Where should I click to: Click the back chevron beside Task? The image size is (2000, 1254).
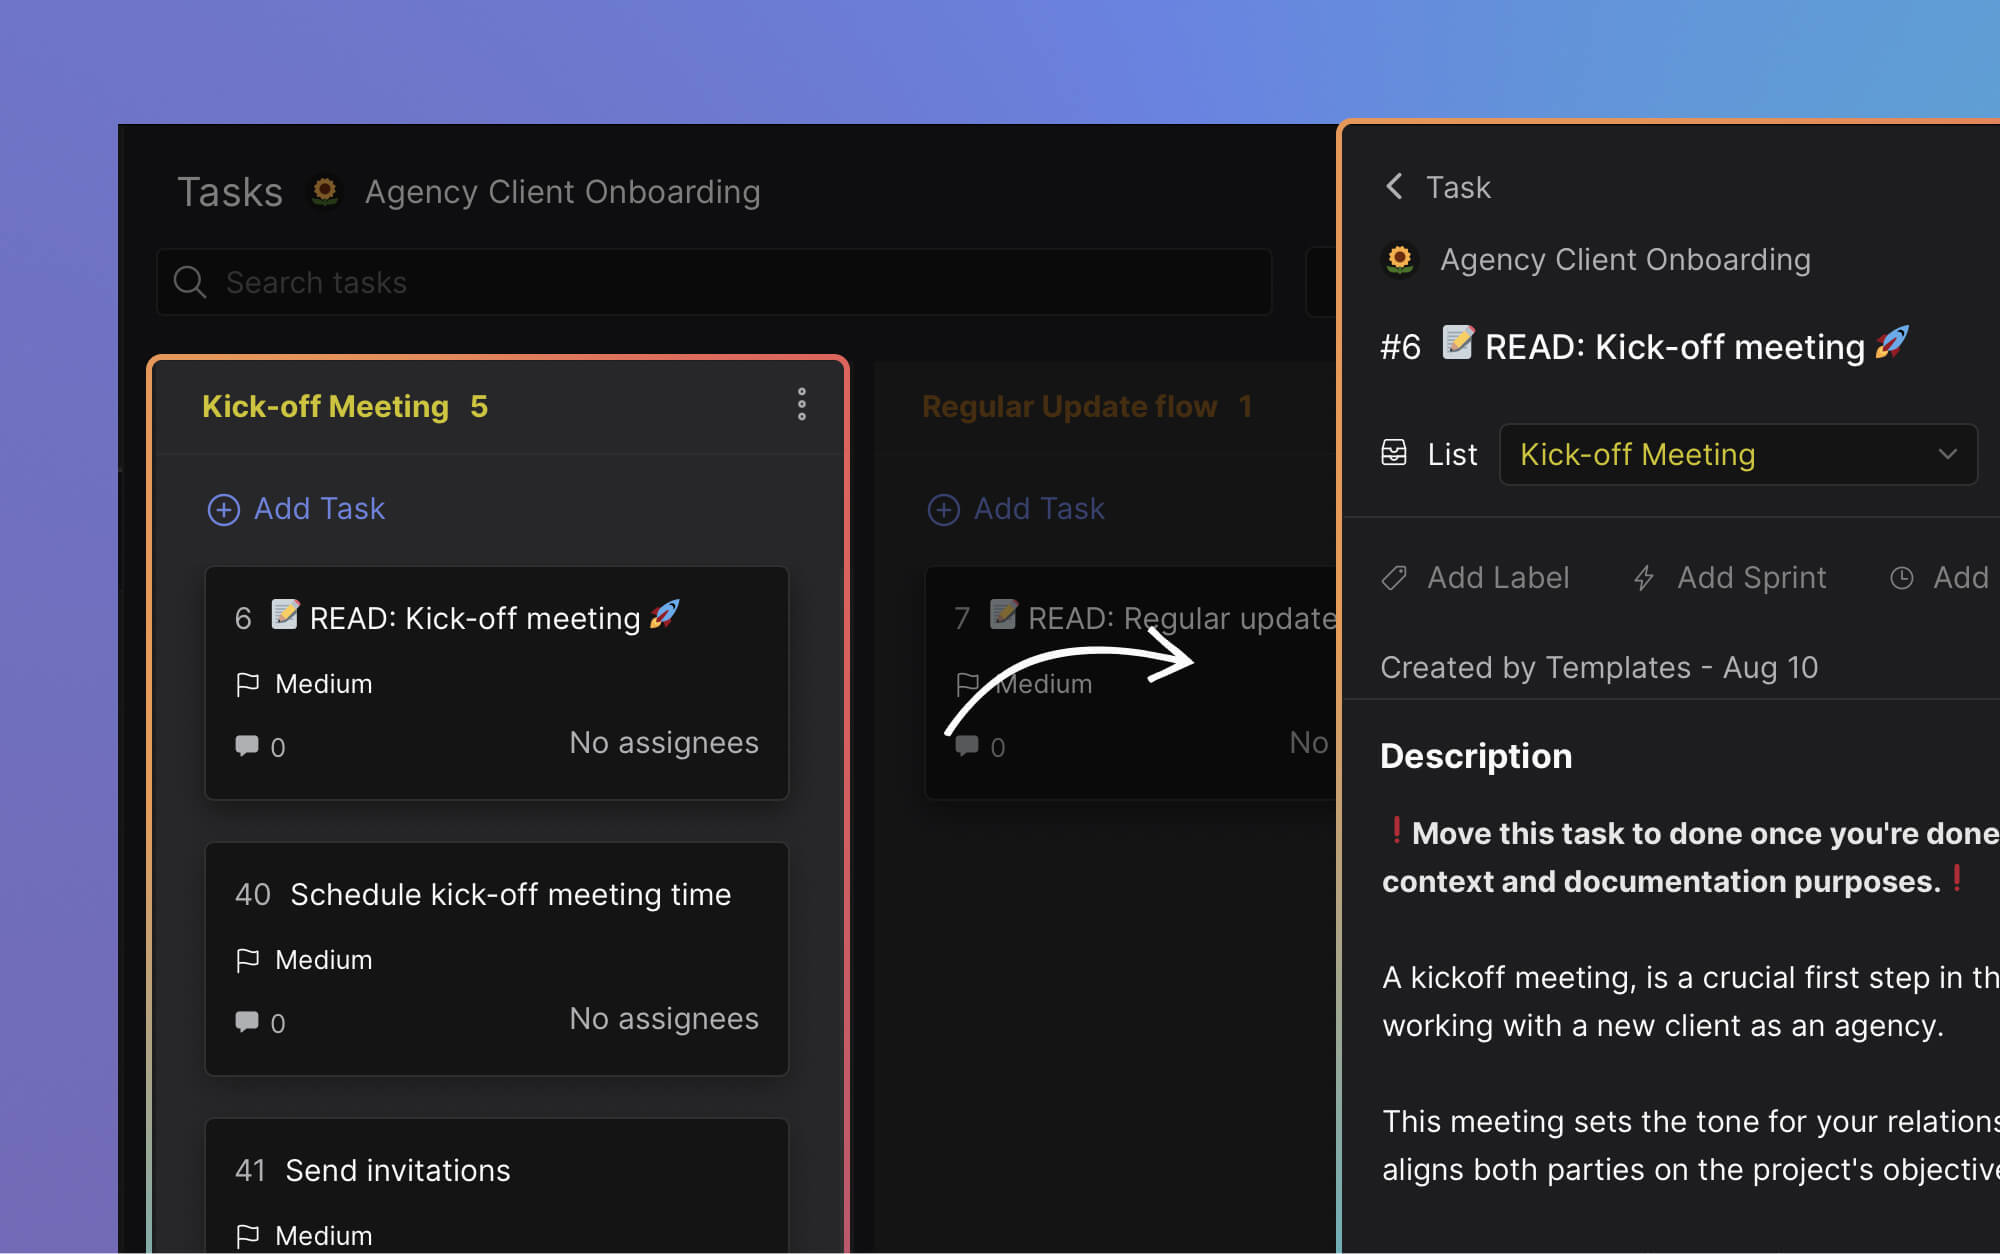pyautogui.click(x=1394, y=186)
